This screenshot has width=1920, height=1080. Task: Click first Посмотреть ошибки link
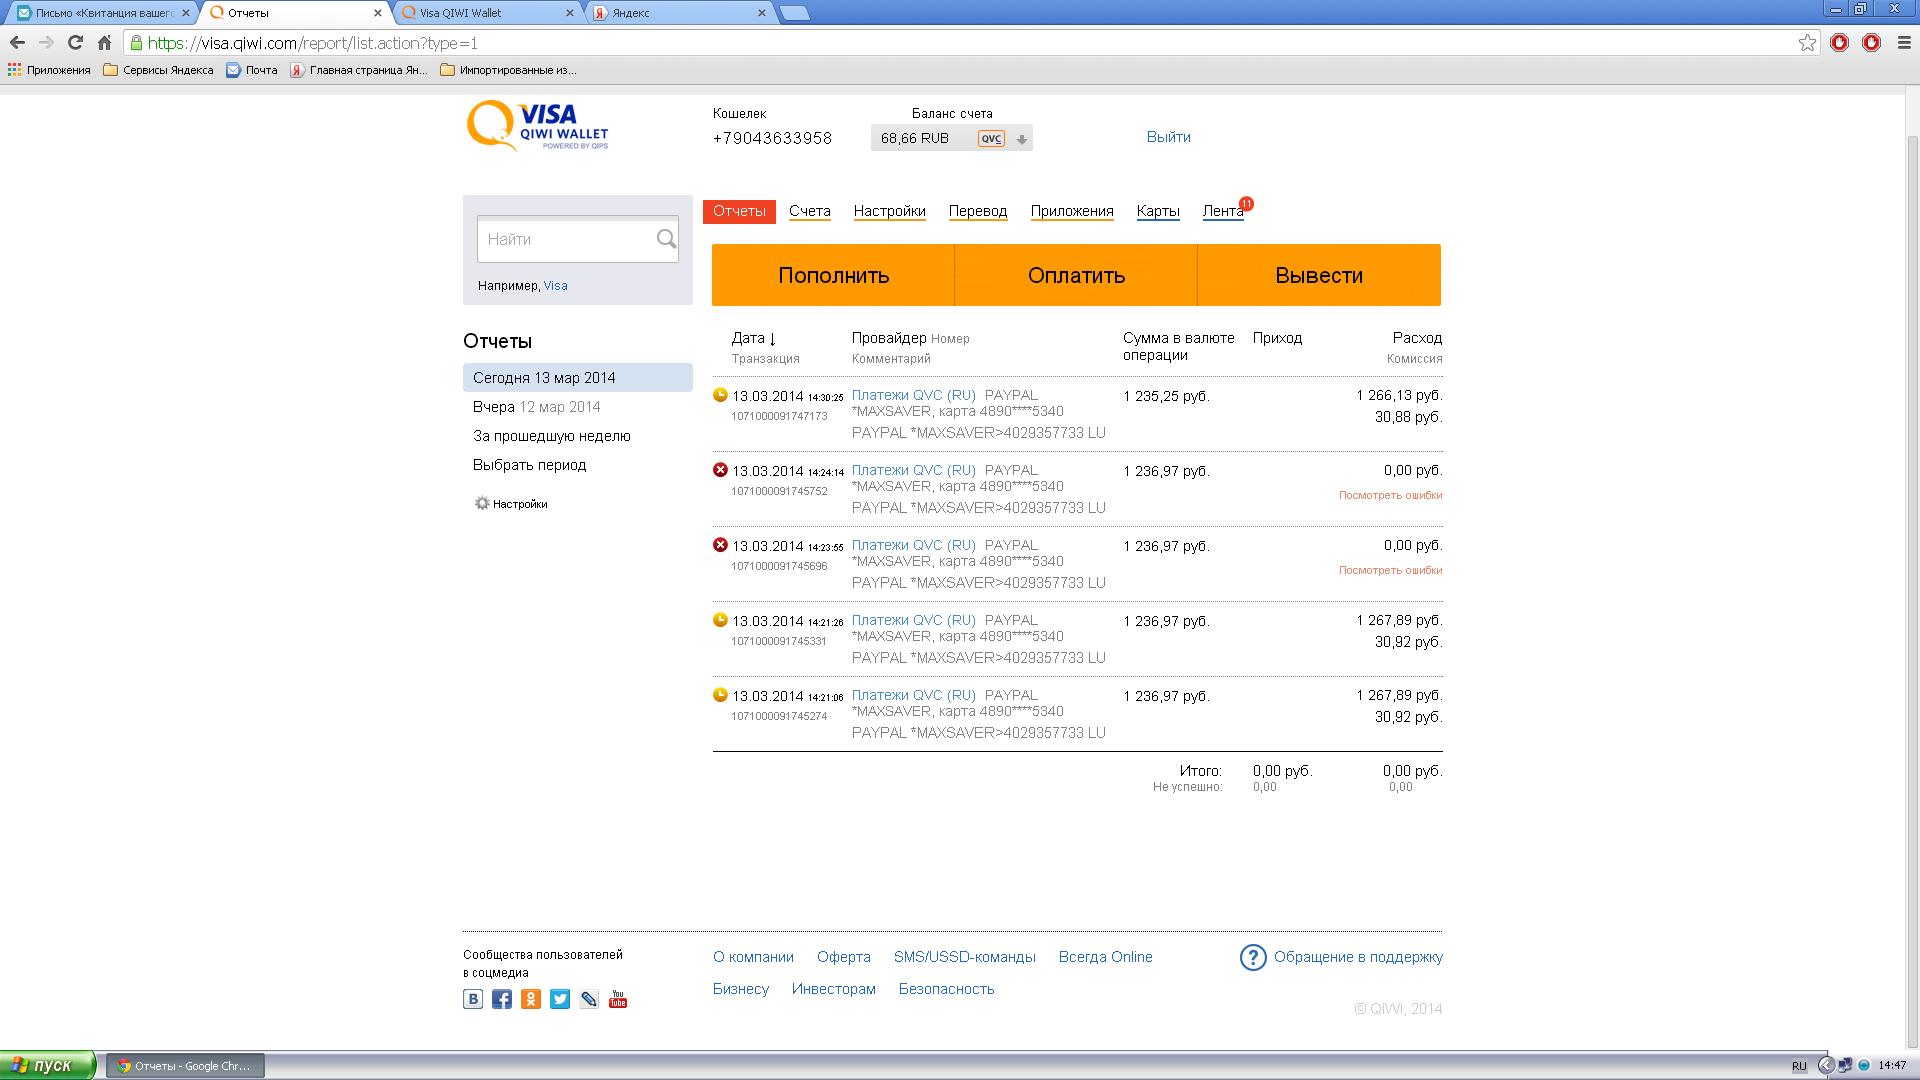click(1390, 495)
